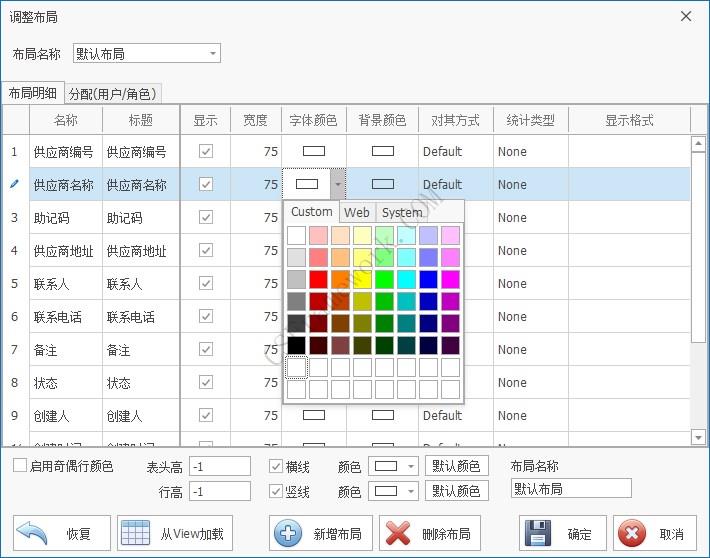Viewport: 710px width, 558px height.
Task: Click the 统计类型 column header
Action: tap(531, 120)
